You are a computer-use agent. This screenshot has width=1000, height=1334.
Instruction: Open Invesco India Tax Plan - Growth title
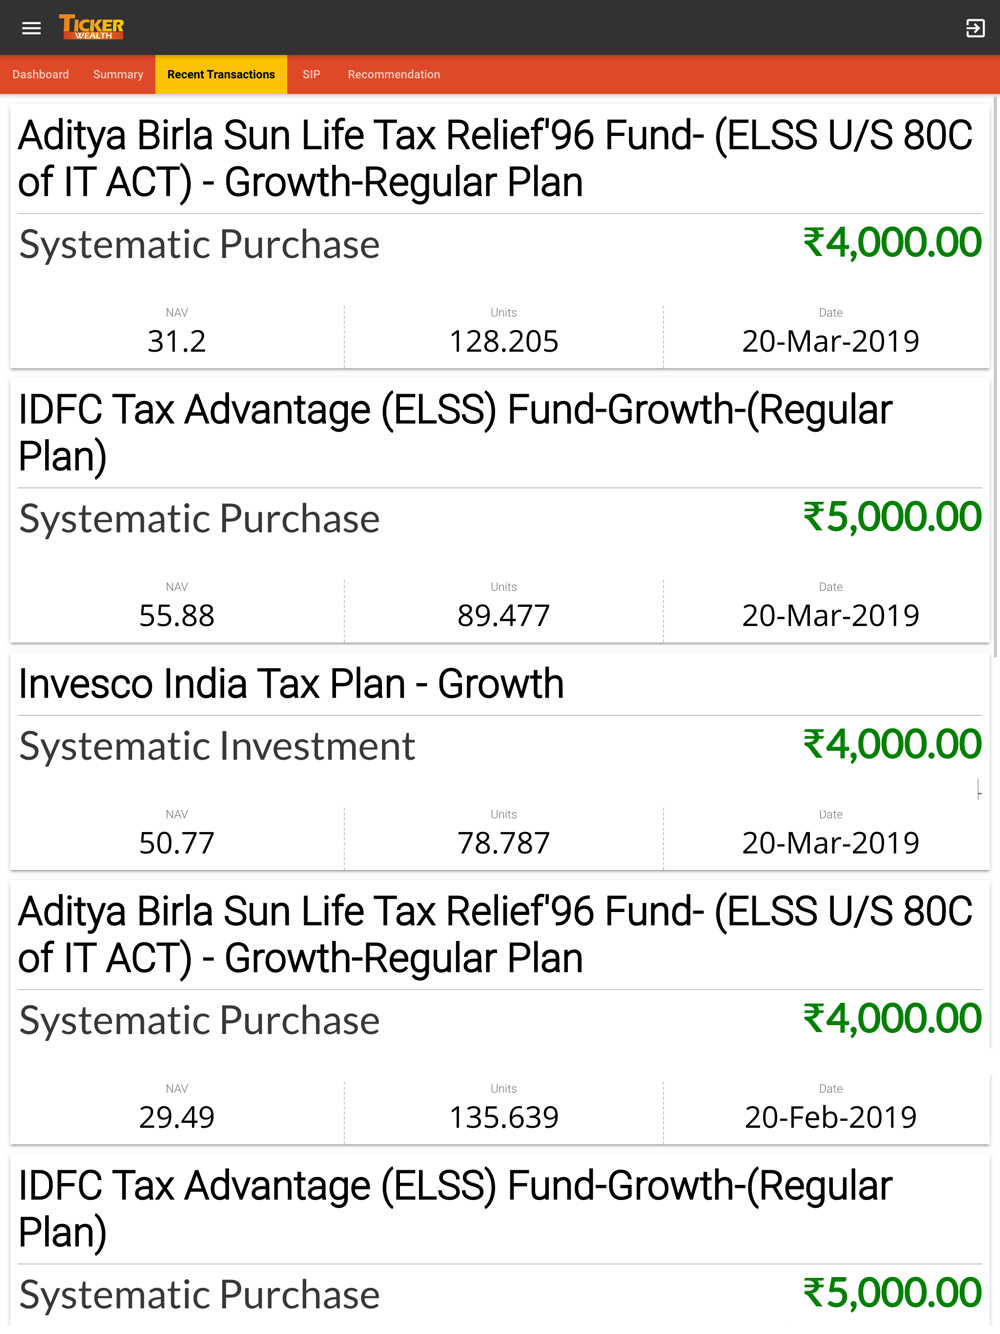click(x=291, y=684)
